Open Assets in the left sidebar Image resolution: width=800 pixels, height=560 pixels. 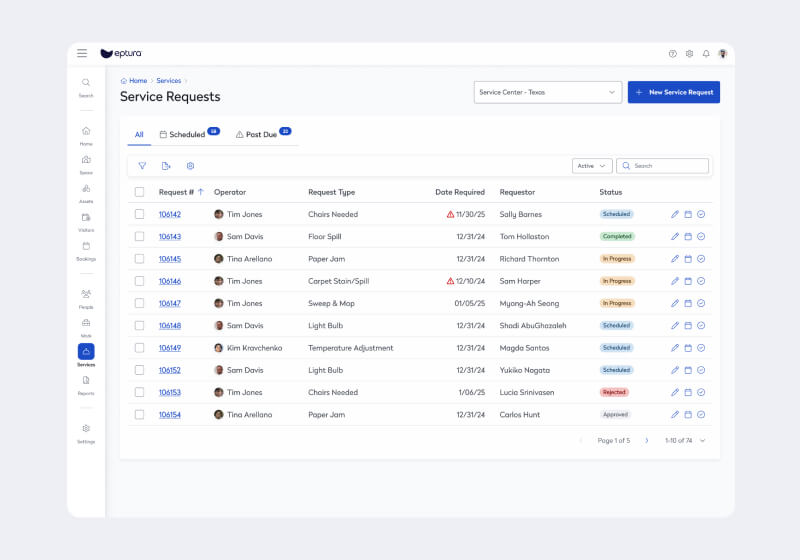click(x=86, y=193)
